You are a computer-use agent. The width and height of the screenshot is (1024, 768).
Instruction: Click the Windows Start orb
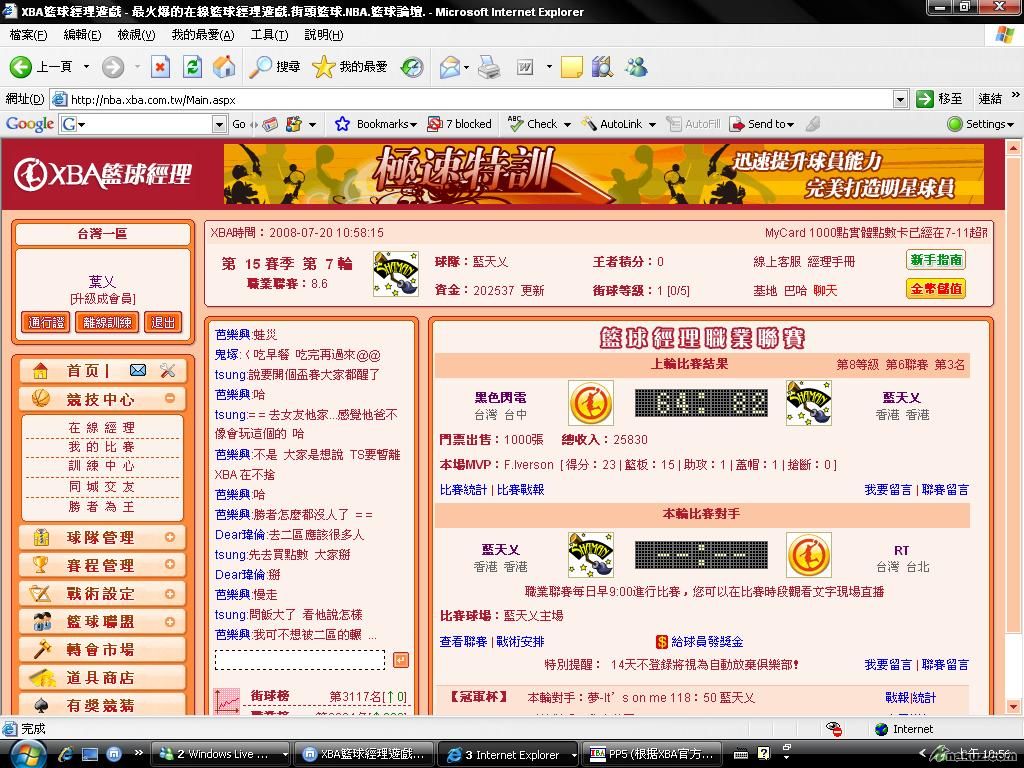(x=28, y=755)
